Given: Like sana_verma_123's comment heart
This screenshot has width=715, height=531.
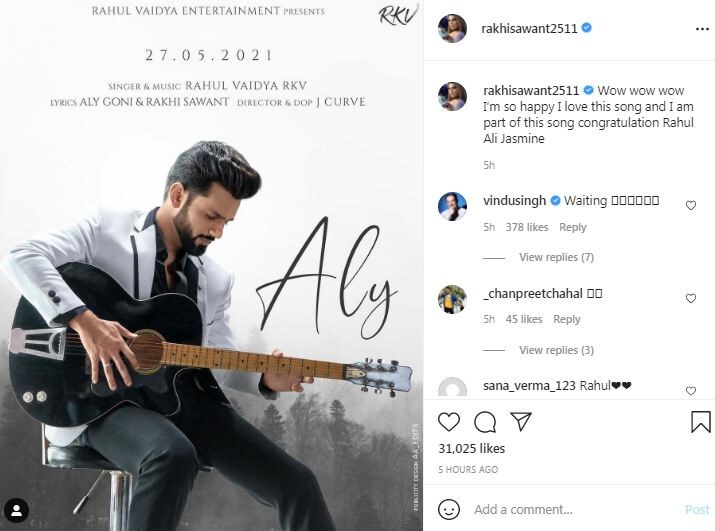Looking at the screenshot, I should (x=691, y=391).
